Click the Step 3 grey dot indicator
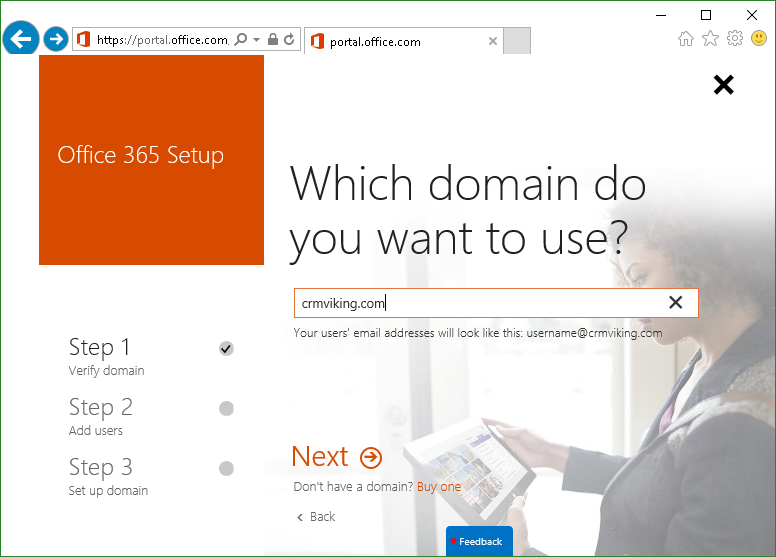 tap(226, 468)
